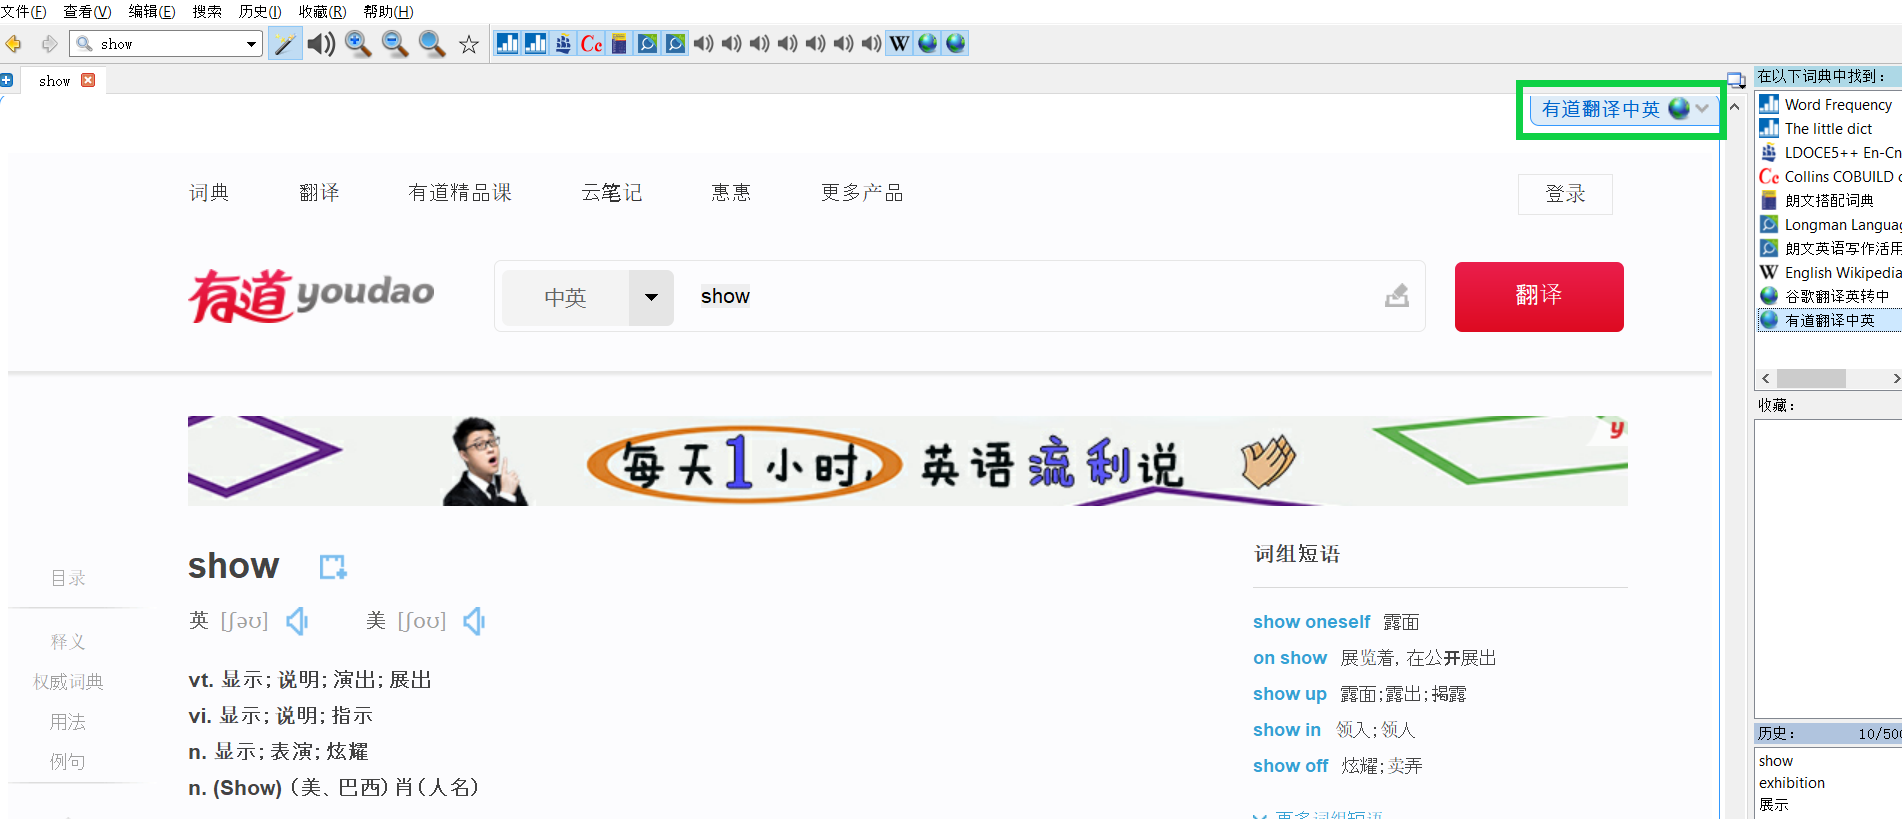
Task: Toggle Collins Cc icon in dictionary bar
Action: pyautogui.click(x=591, y=43)
